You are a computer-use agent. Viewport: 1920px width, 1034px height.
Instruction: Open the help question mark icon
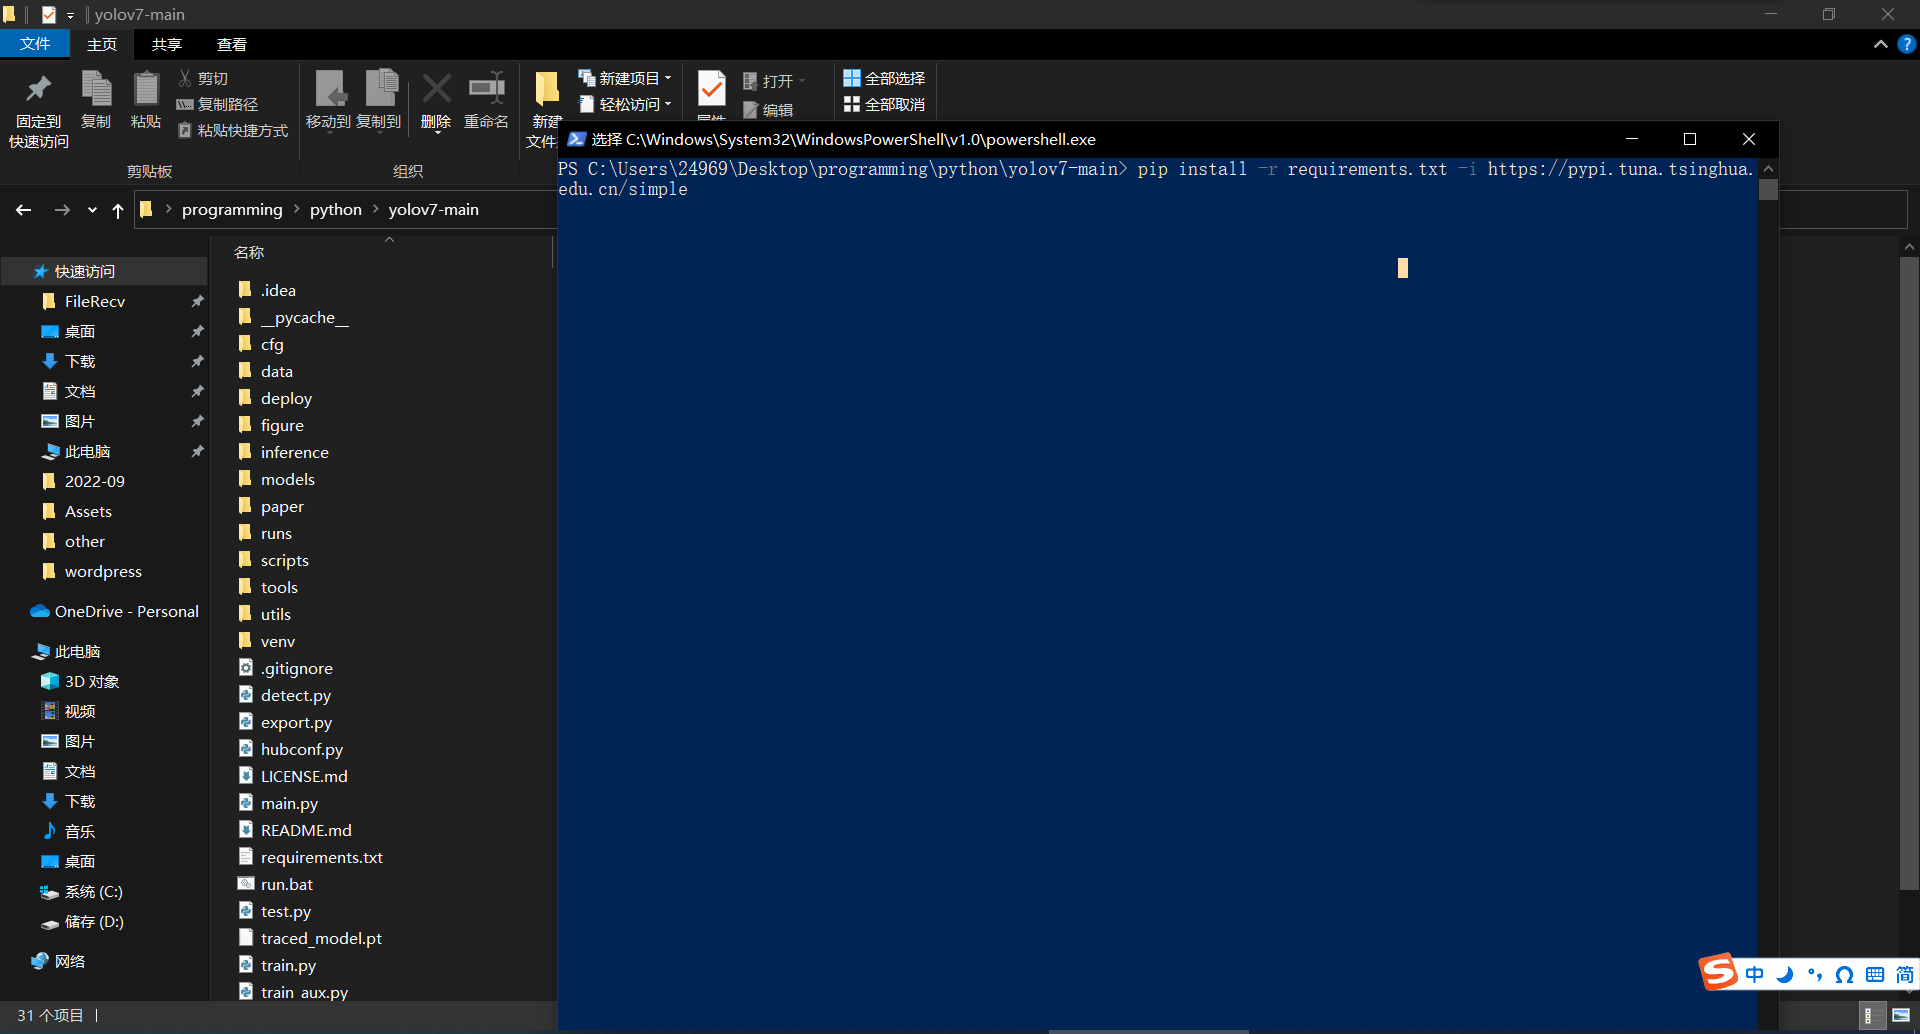click(x=1906, y=44)
